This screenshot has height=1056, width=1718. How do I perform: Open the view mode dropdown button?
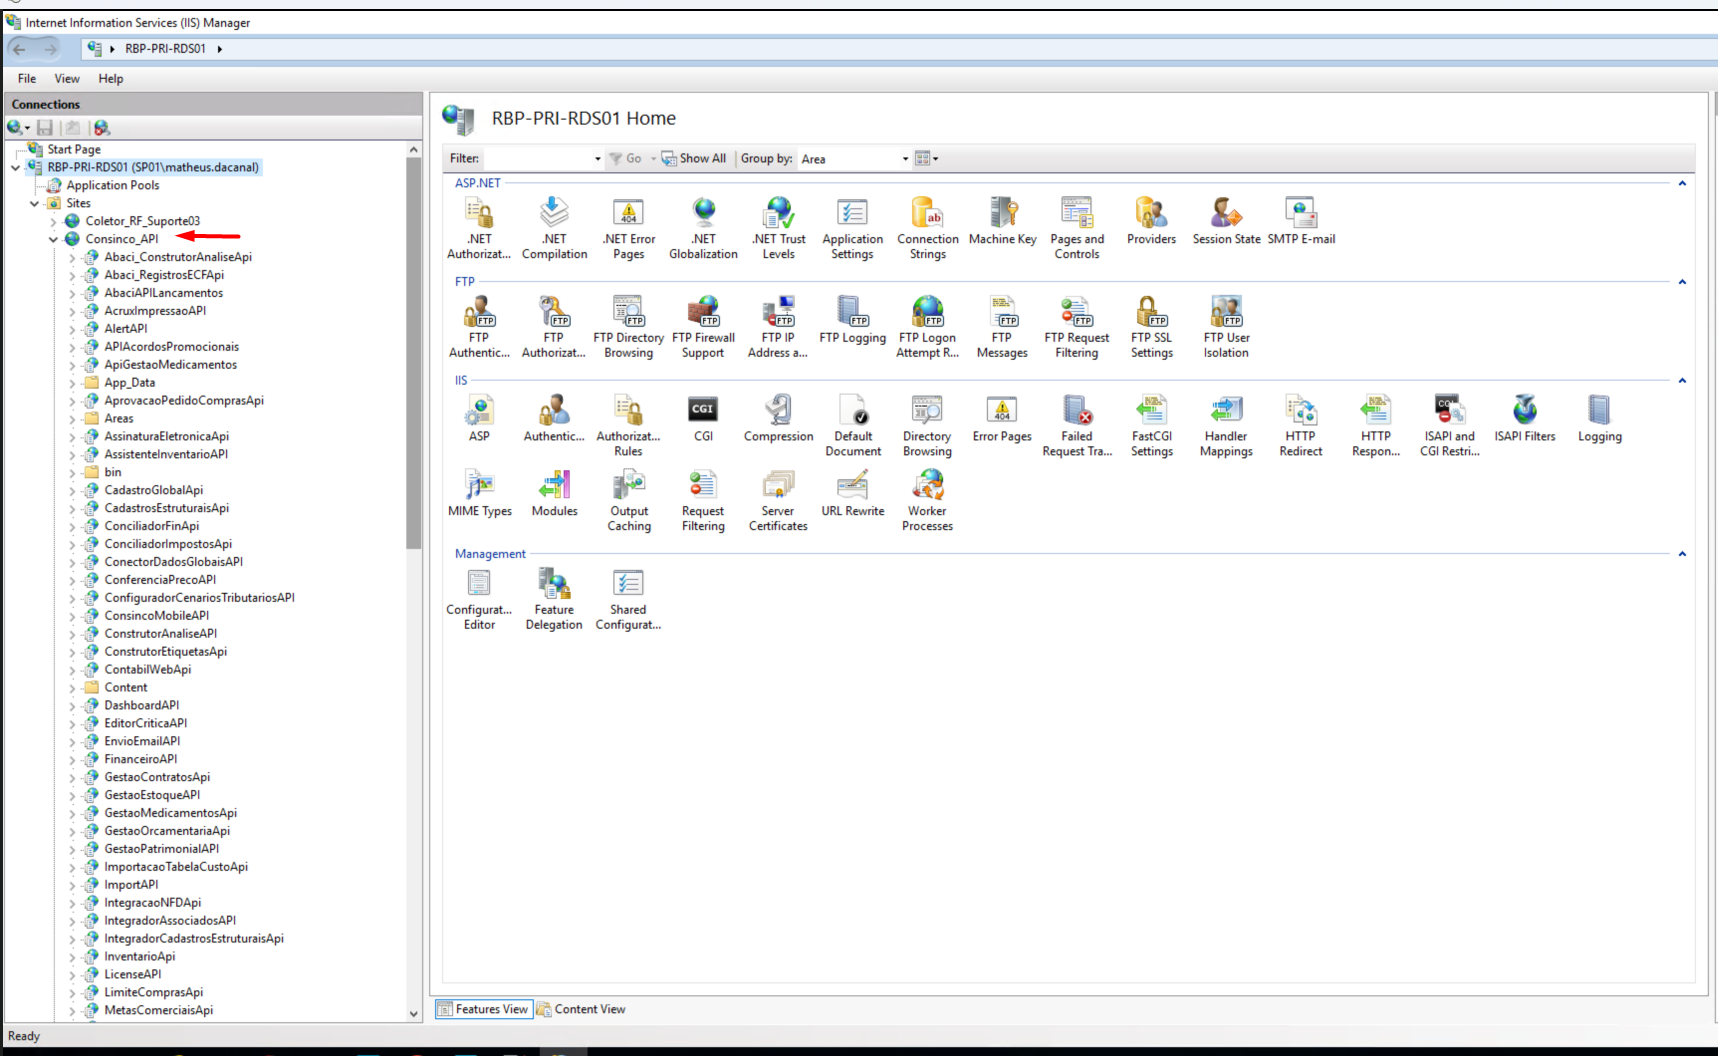927,159
